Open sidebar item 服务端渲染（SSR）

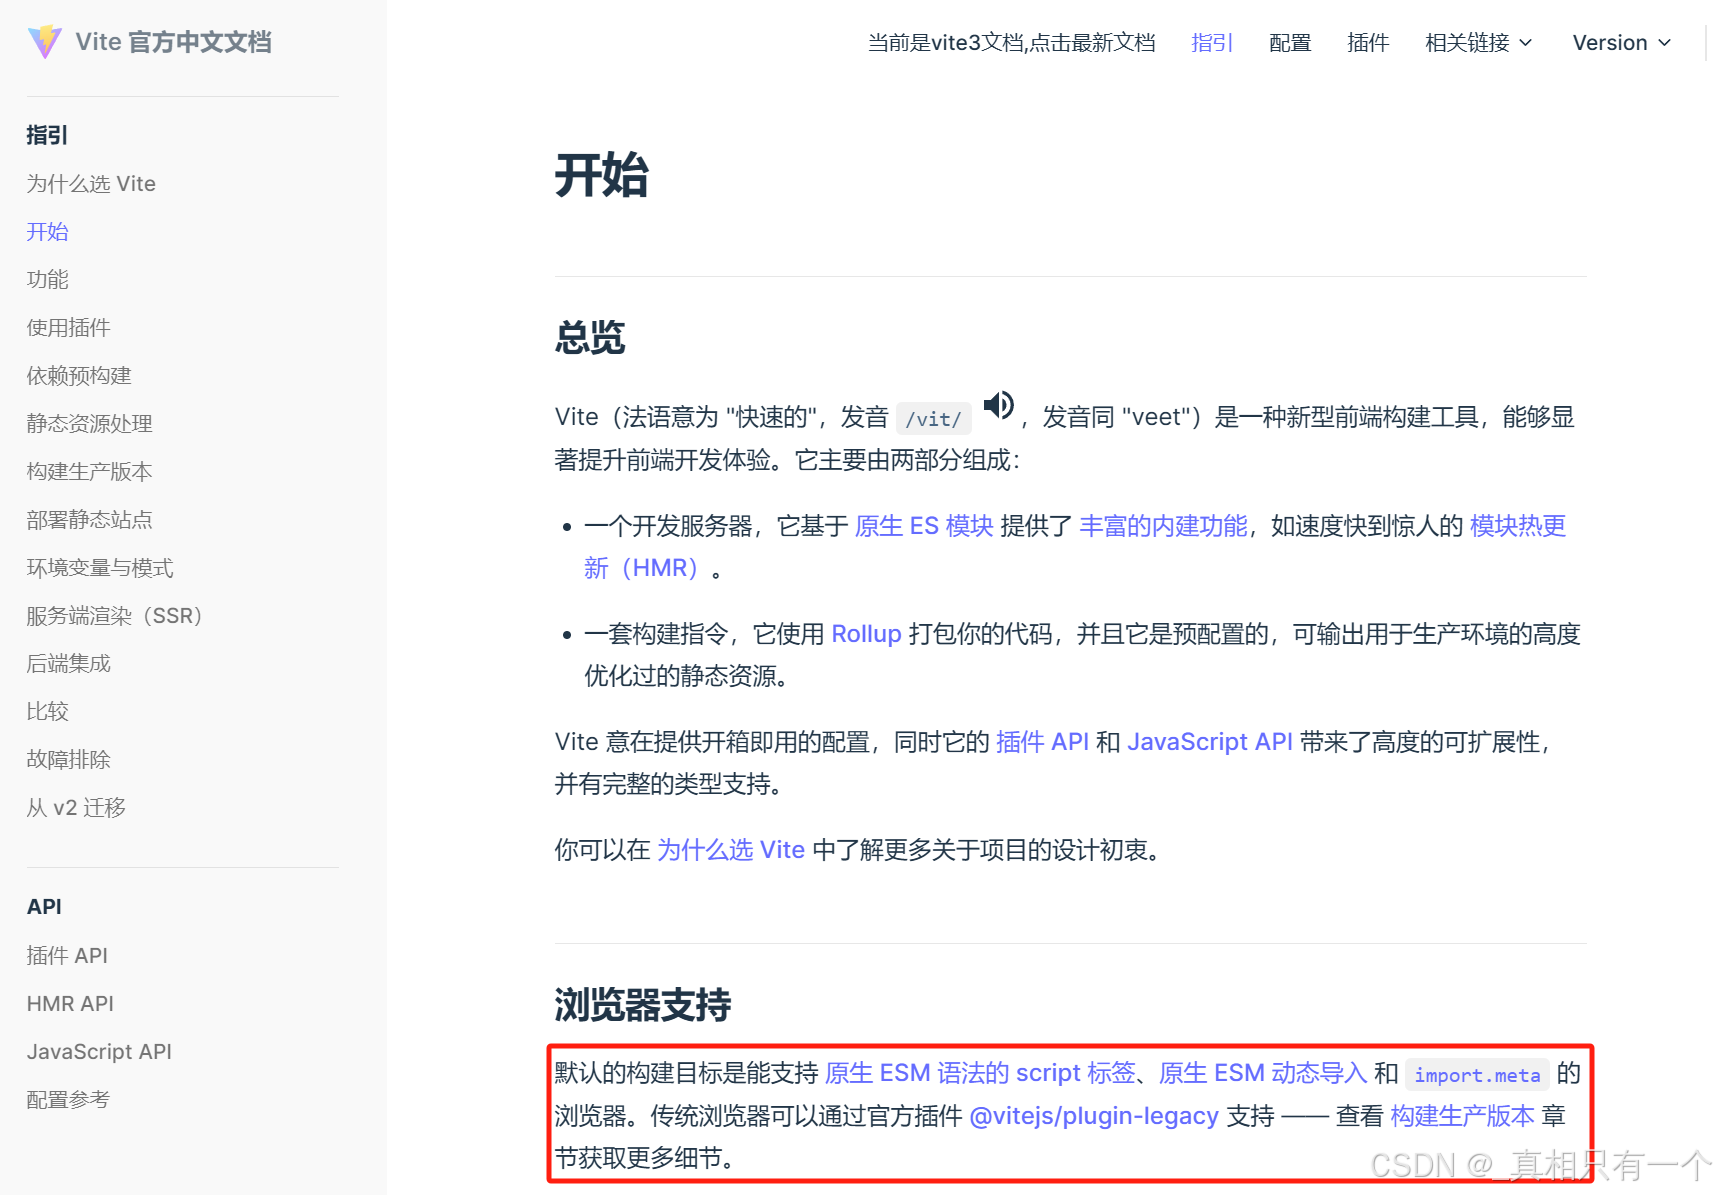click(x=114, y=616)
